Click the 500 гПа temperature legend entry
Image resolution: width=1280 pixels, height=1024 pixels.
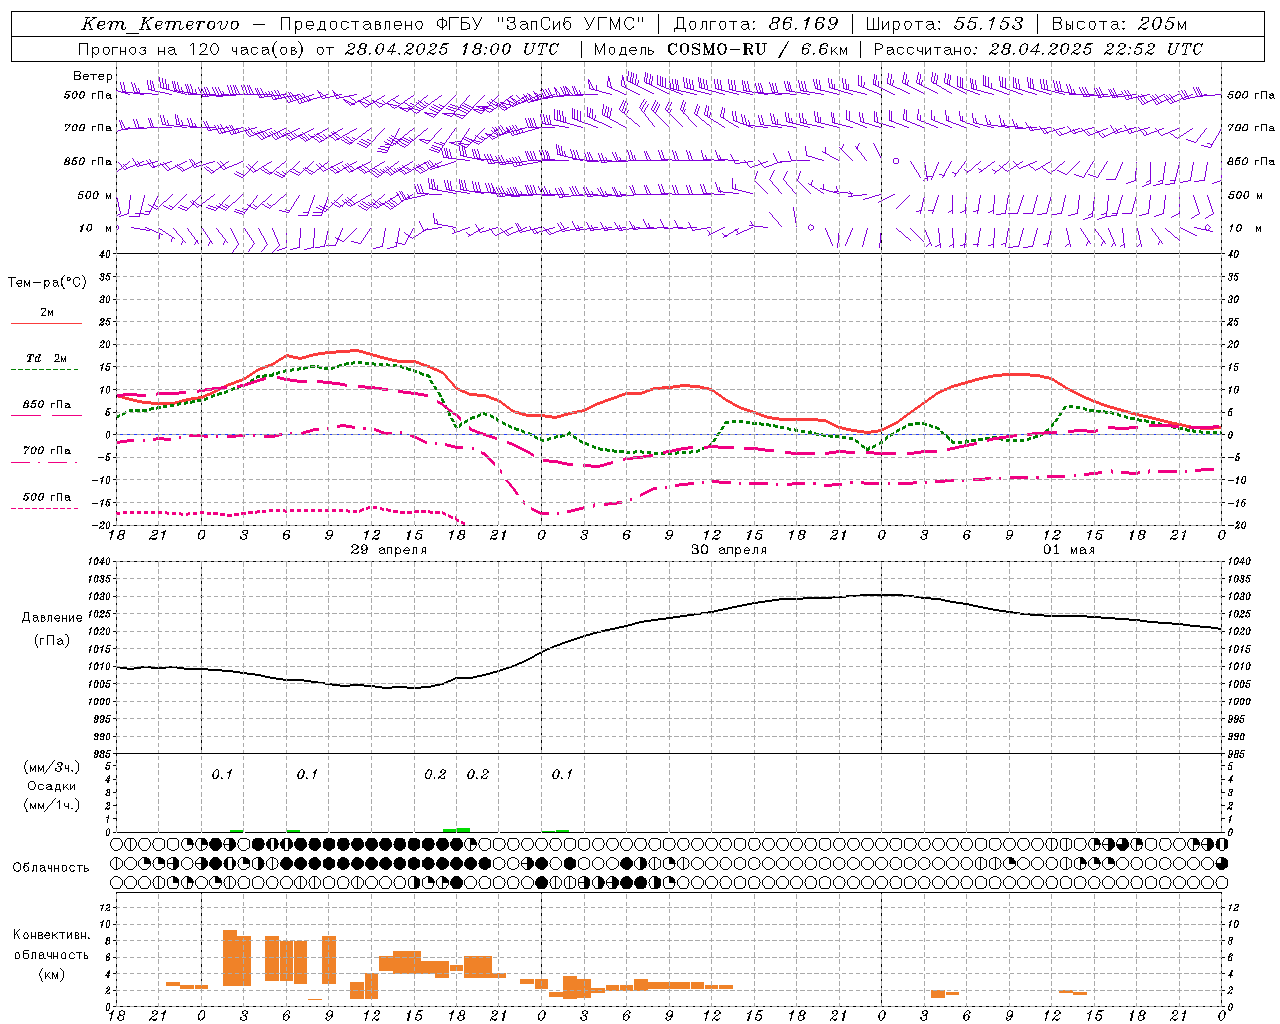click(47, 497)
